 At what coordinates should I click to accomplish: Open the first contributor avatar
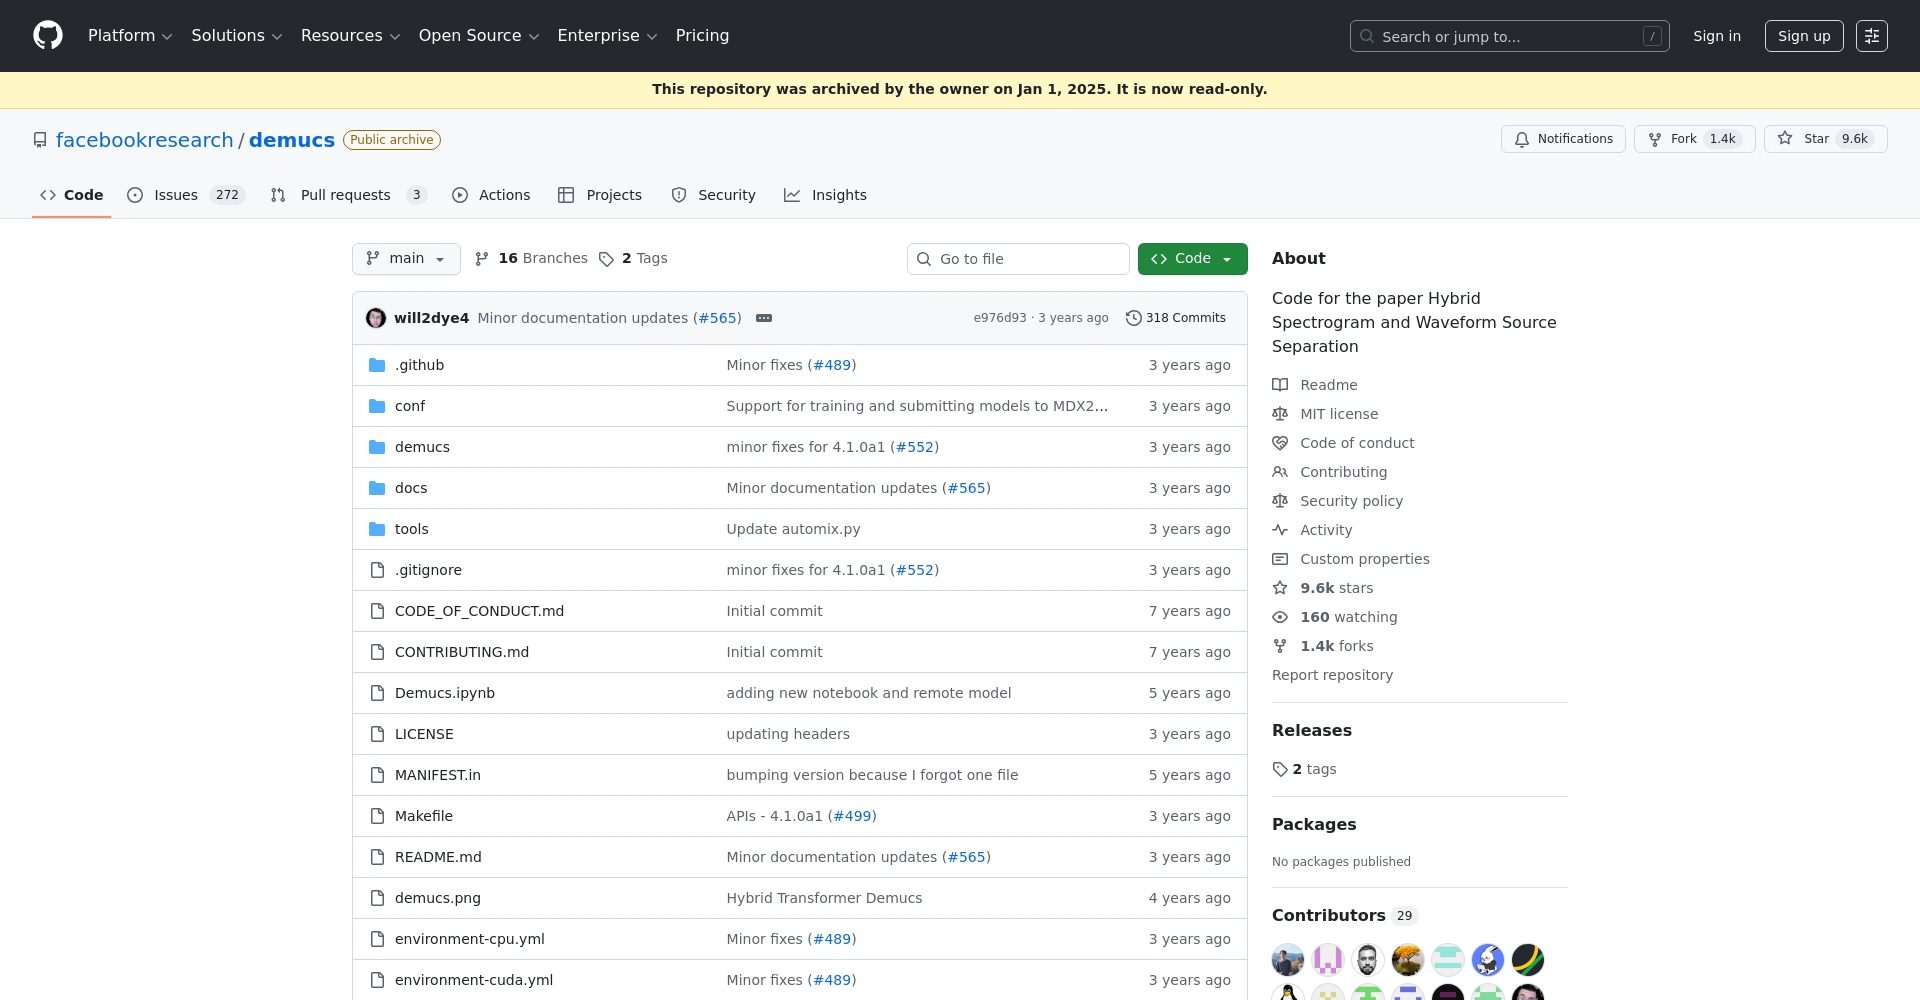tap(1288, 960)
